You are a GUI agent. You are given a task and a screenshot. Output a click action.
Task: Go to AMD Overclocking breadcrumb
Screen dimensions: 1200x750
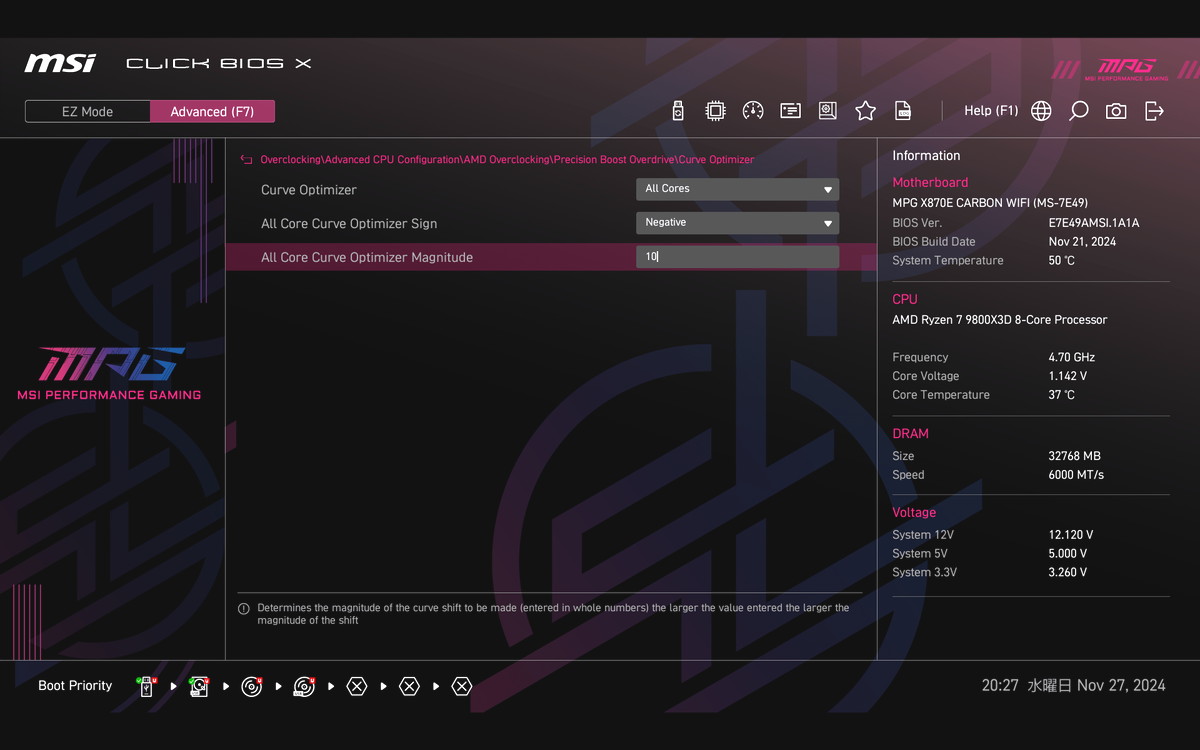point(506,160)
